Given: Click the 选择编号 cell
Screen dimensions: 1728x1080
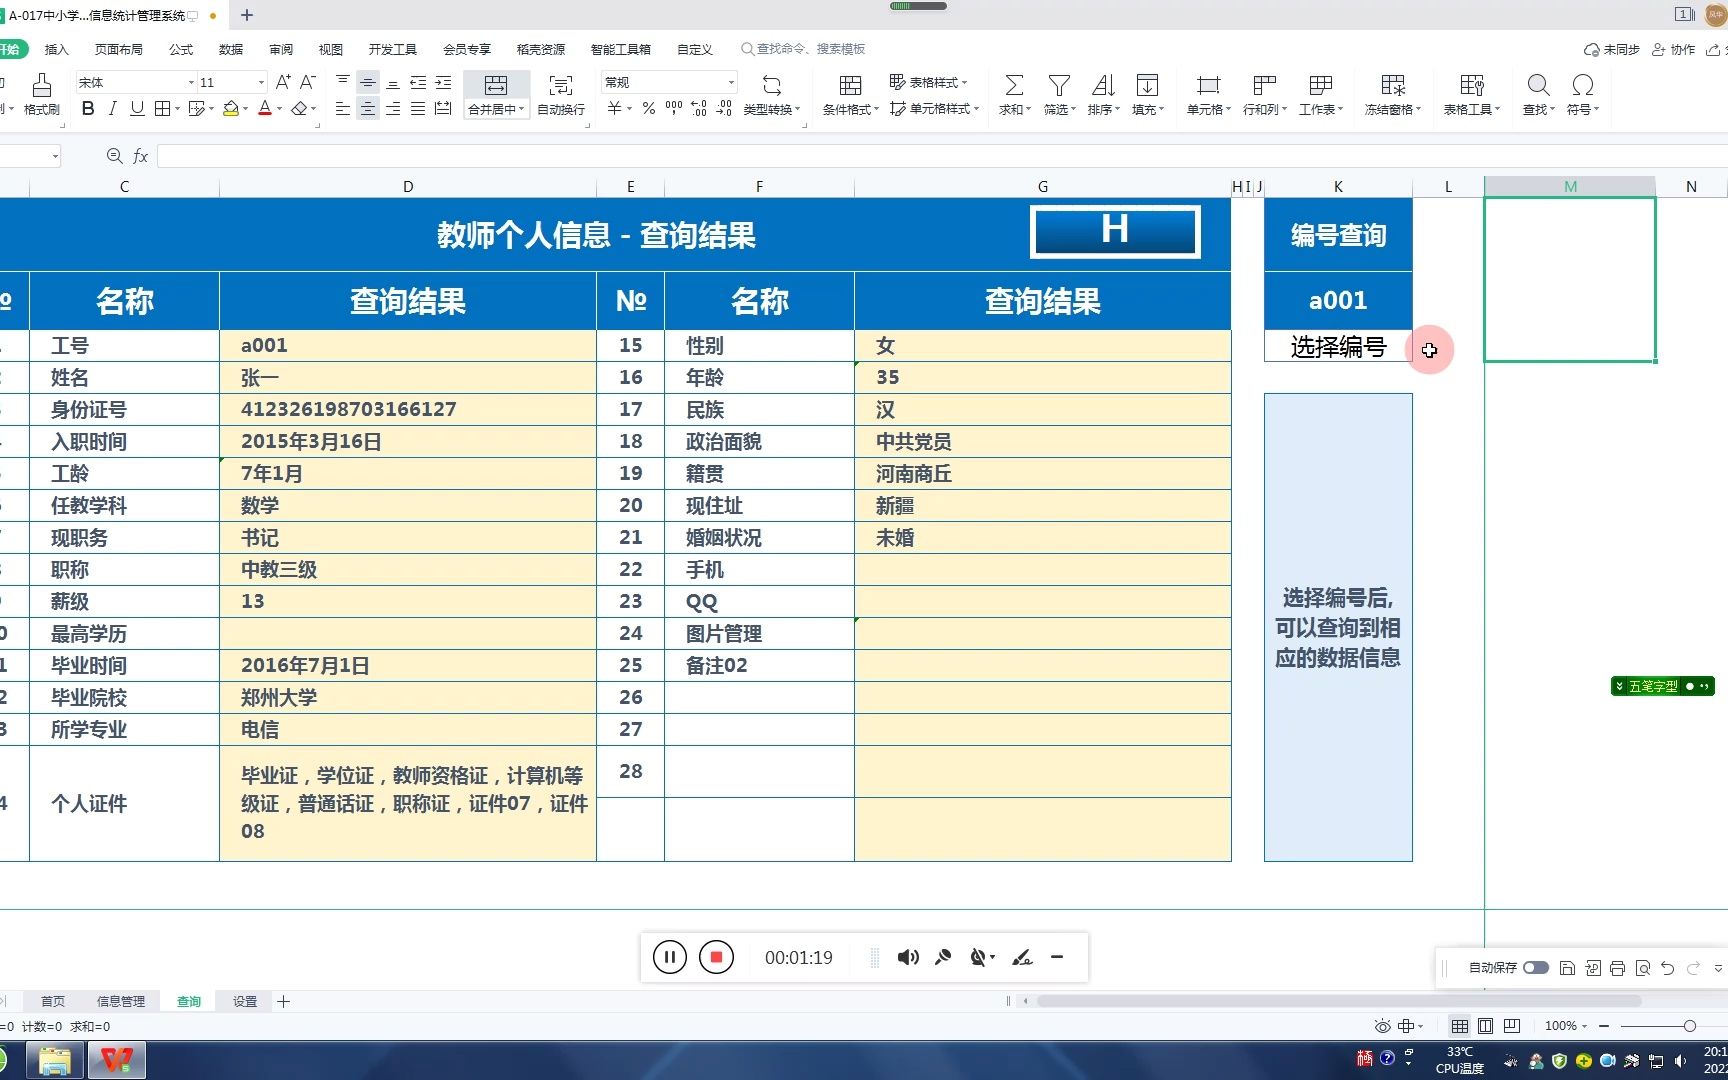Looking at the screenshot, I should pyautogui.click(x=1338, y=346).
